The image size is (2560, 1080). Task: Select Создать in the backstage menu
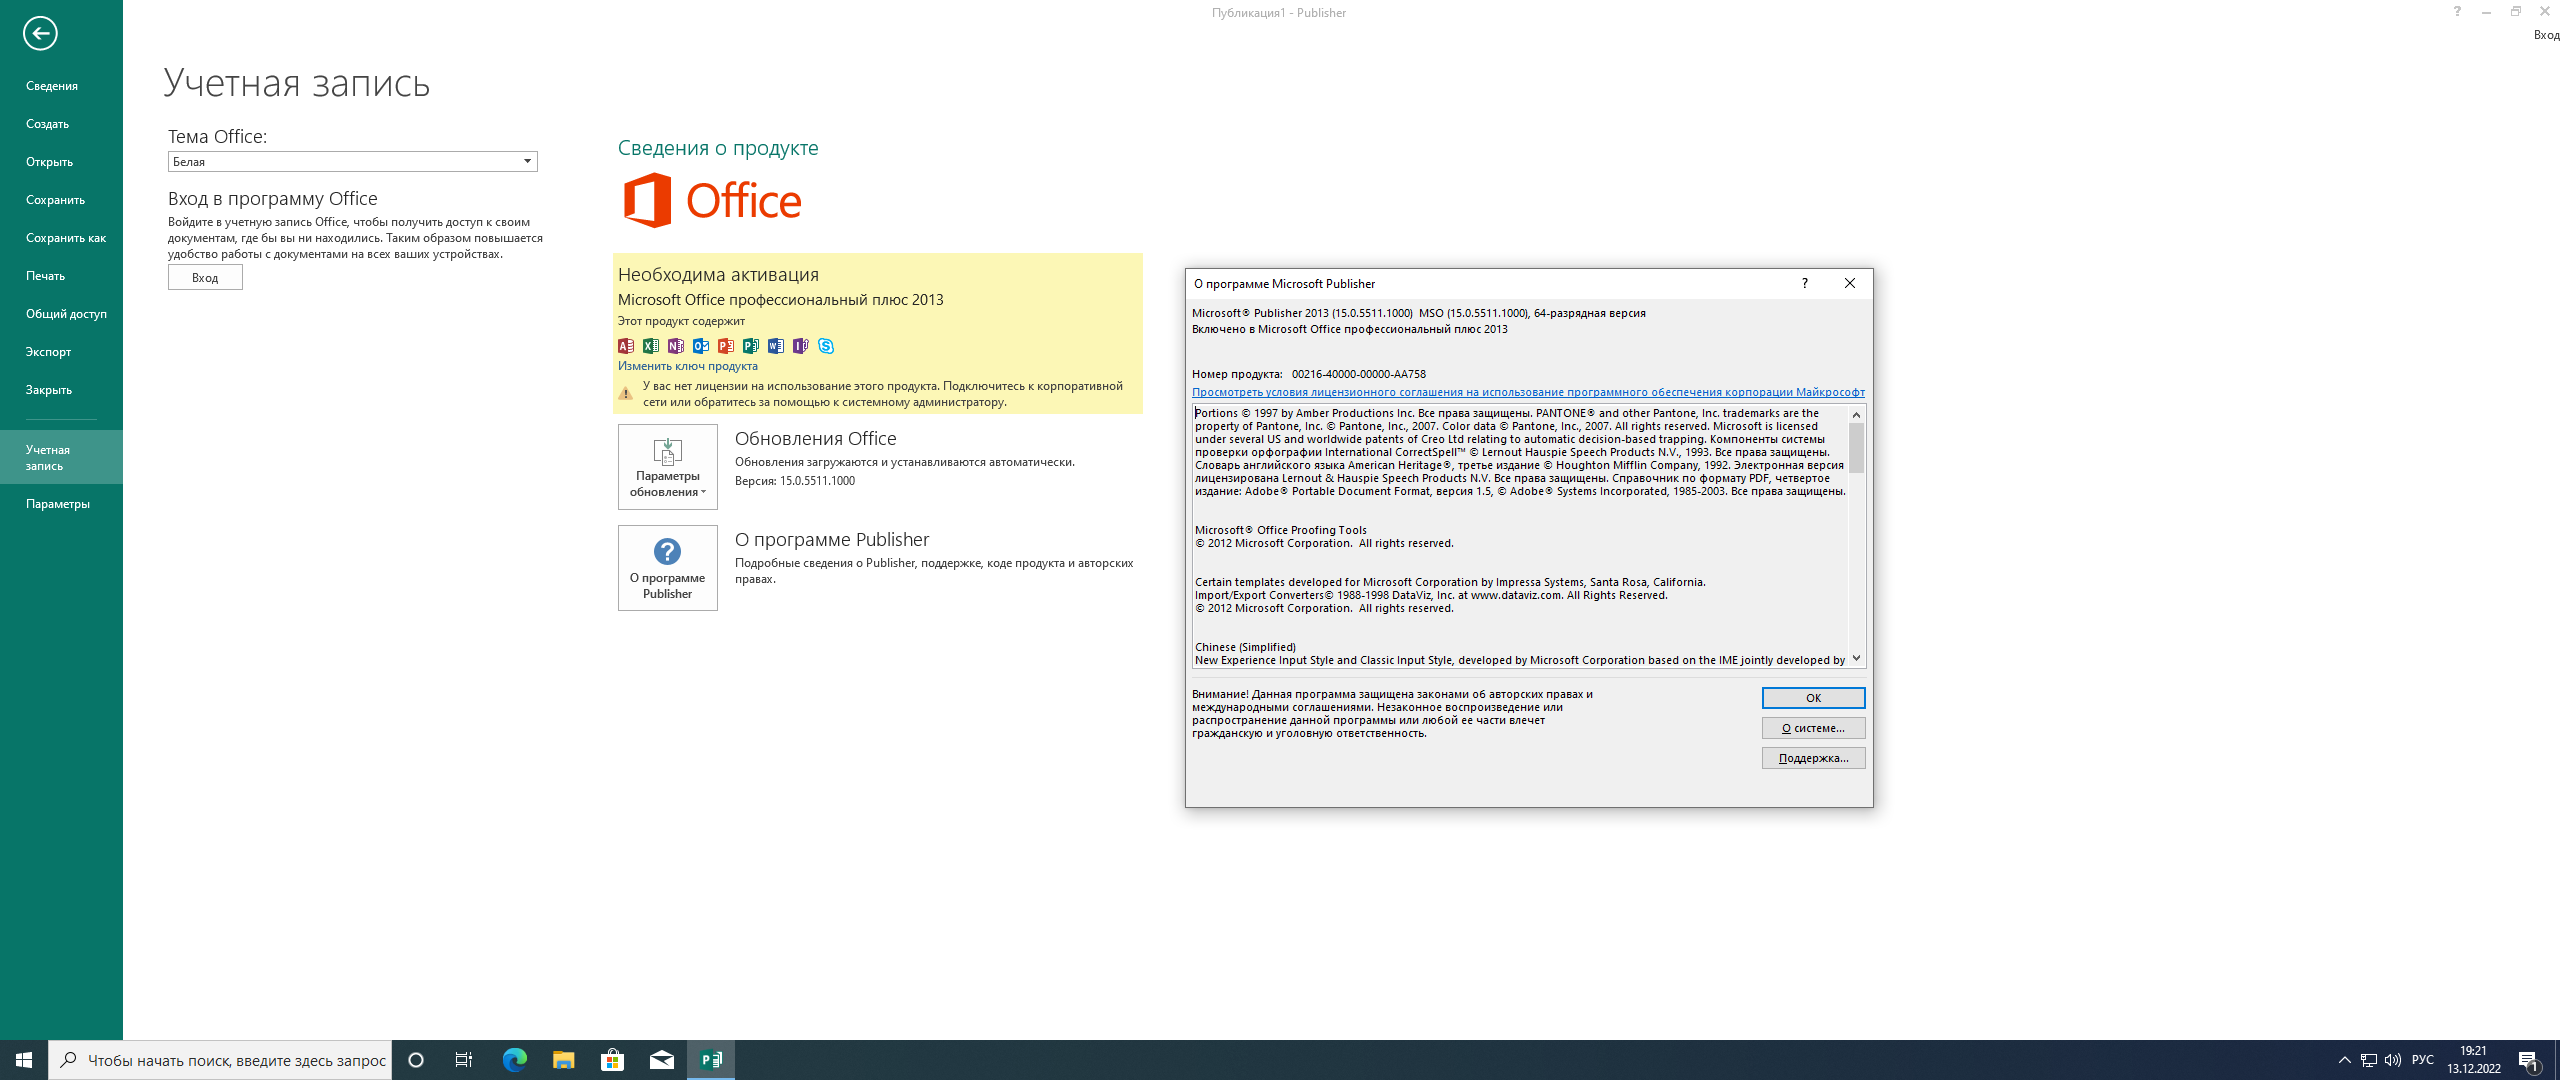pos(61,124)
